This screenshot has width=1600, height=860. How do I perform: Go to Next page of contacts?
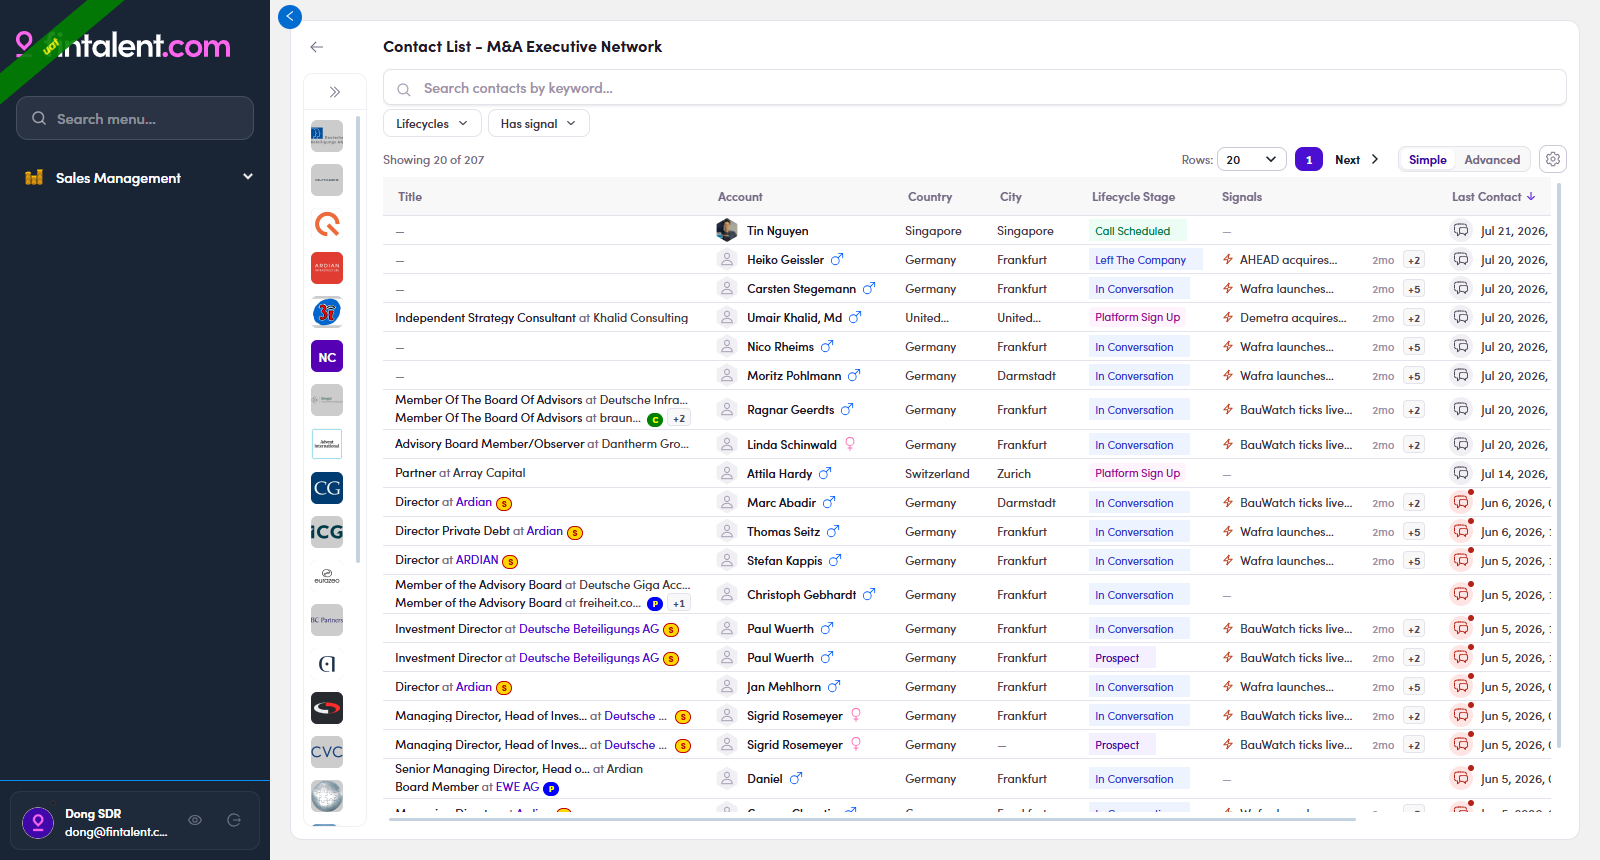pyautogui.click(x=1357, y=160)
